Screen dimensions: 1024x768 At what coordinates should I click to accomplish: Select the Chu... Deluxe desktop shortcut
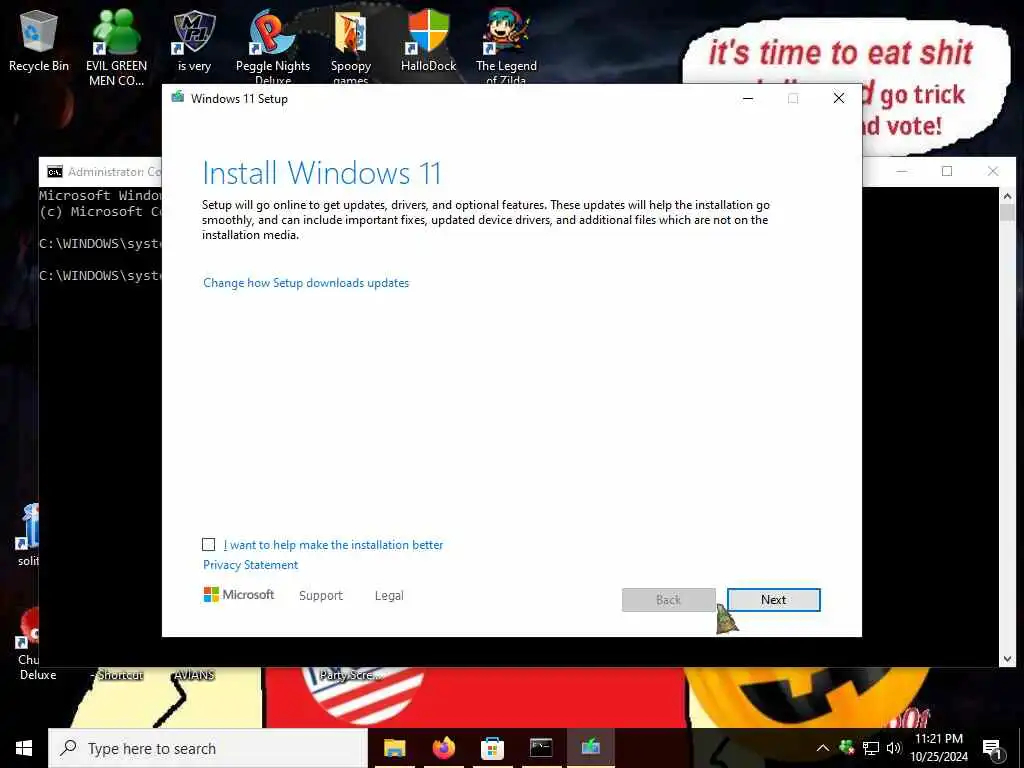coord(30,643)
